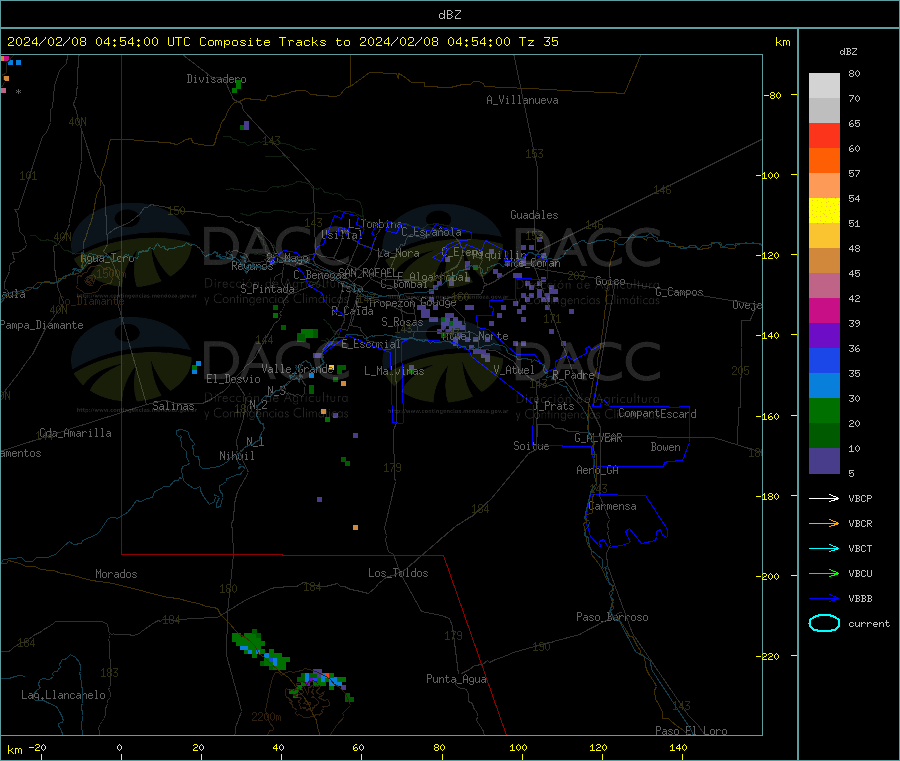Screen dimensions: 900x761
Task: Click the C_Española map label
Action: click(431, 232)
